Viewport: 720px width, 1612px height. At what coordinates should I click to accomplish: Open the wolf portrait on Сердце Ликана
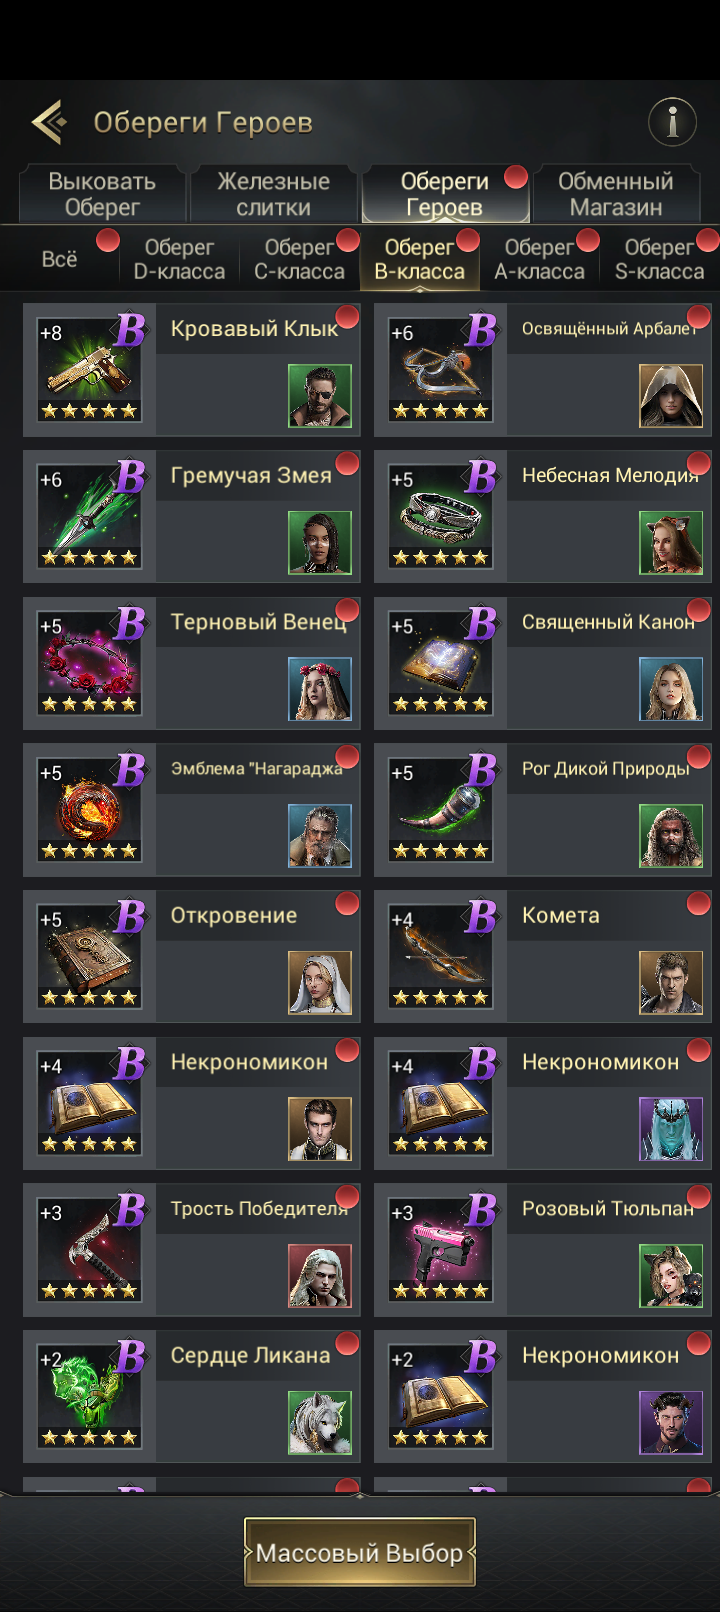pyautogui.click(x=320, y=1423)
